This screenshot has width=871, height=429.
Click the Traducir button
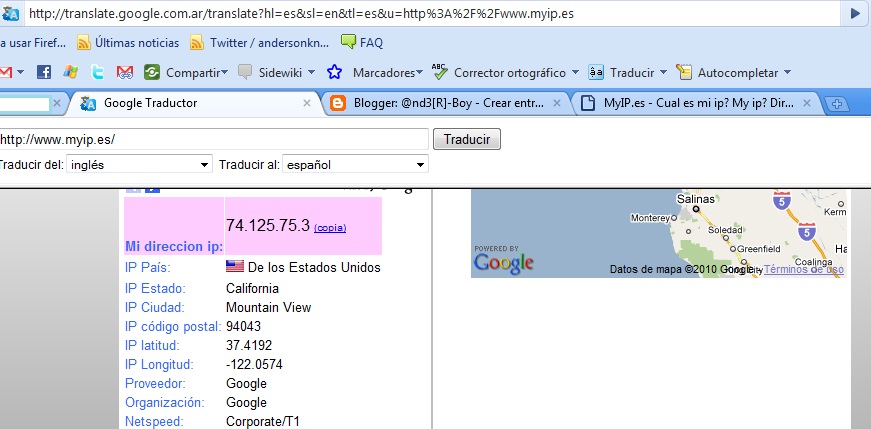point(467,139)
